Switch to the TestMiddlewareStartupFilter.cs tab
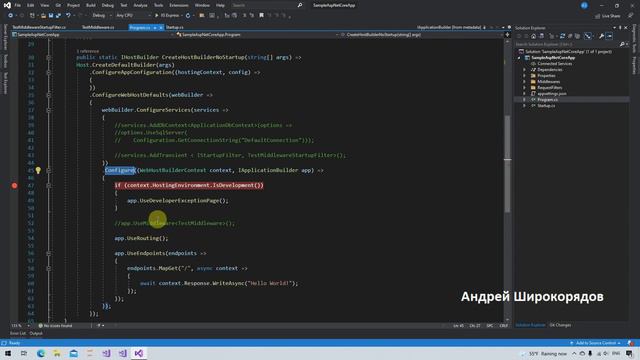Screen dimensions: 640x360 (x=39, y=27)
